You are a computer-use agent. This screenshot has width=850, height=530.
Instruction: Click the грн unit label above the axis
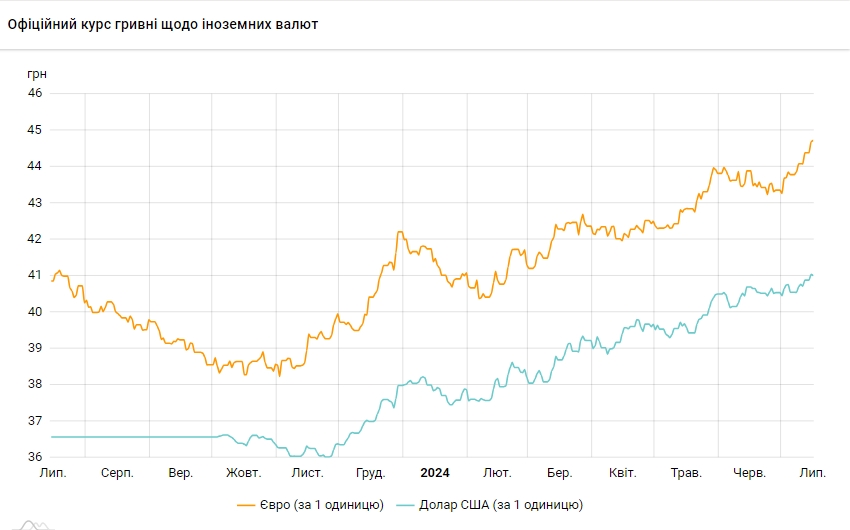tap(36, 74)
